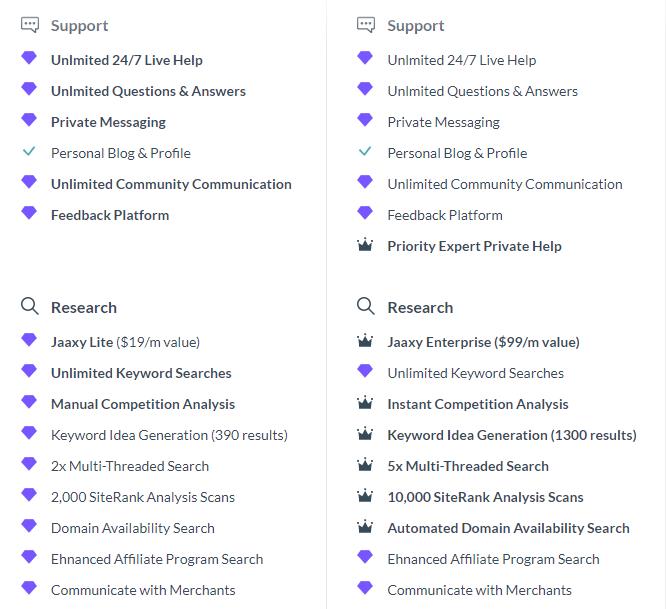Click the bold Feedback Platform text on the left
Screen dimensions: 666x609
[110, 215]
